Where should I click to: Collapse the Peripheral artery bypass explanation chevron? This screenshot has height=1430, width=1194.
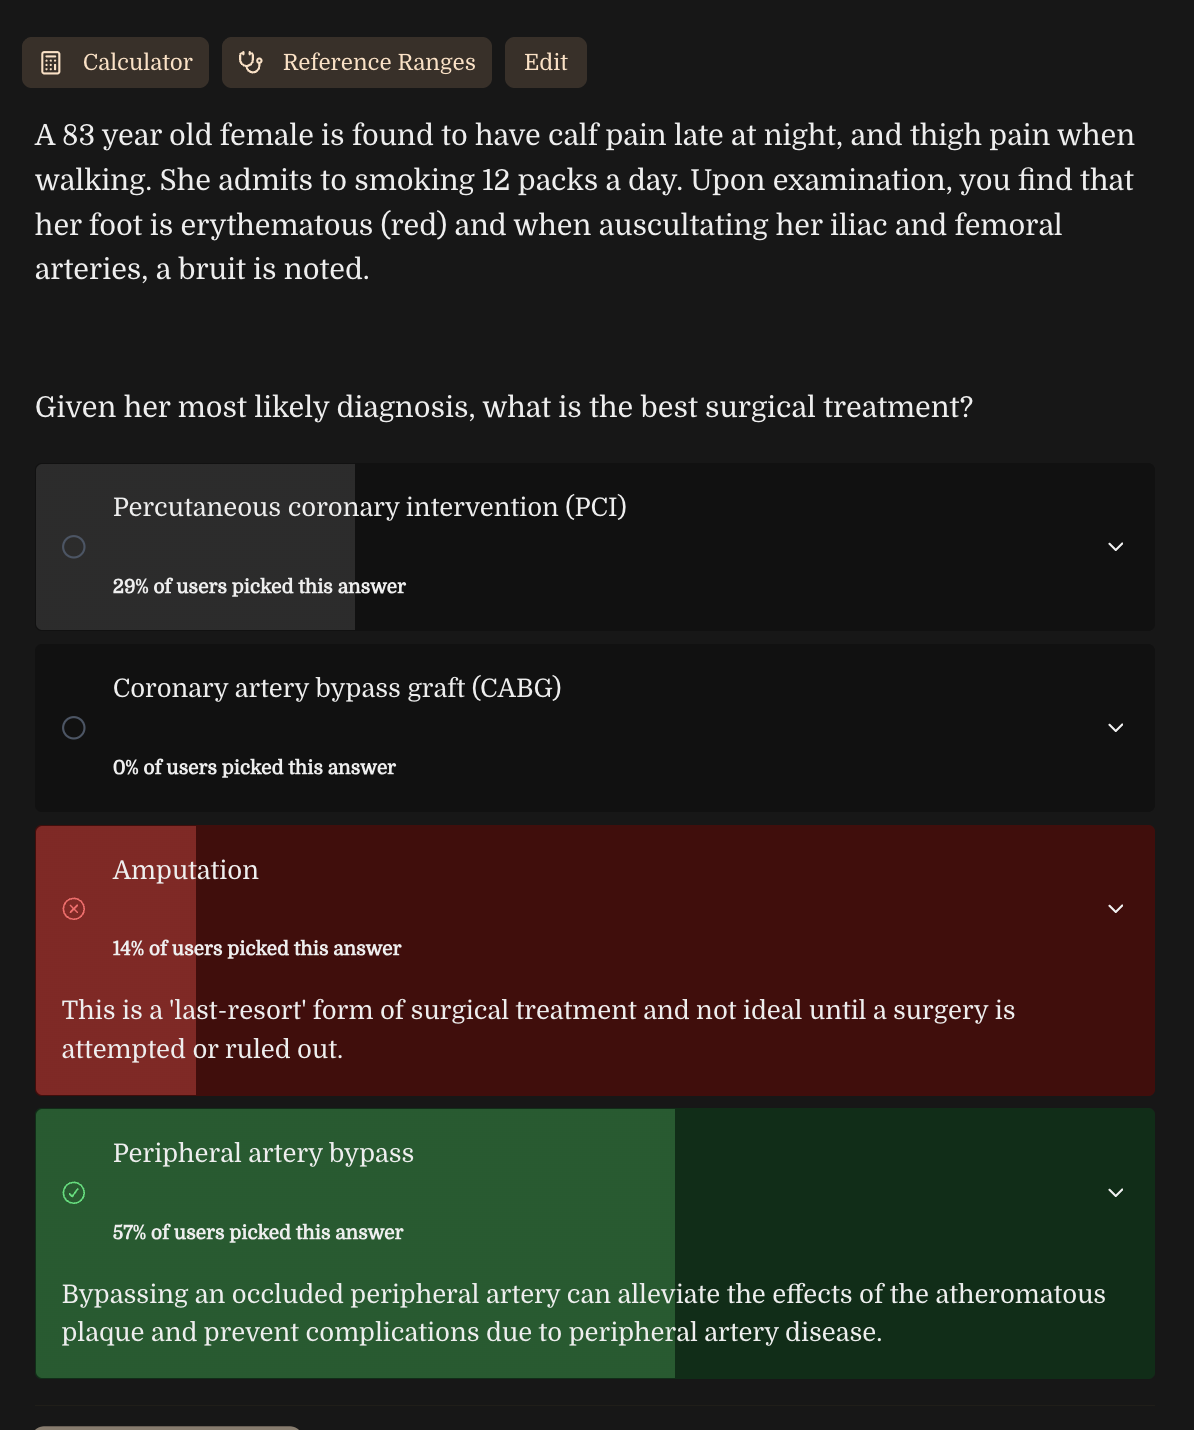[1116, 1193]
